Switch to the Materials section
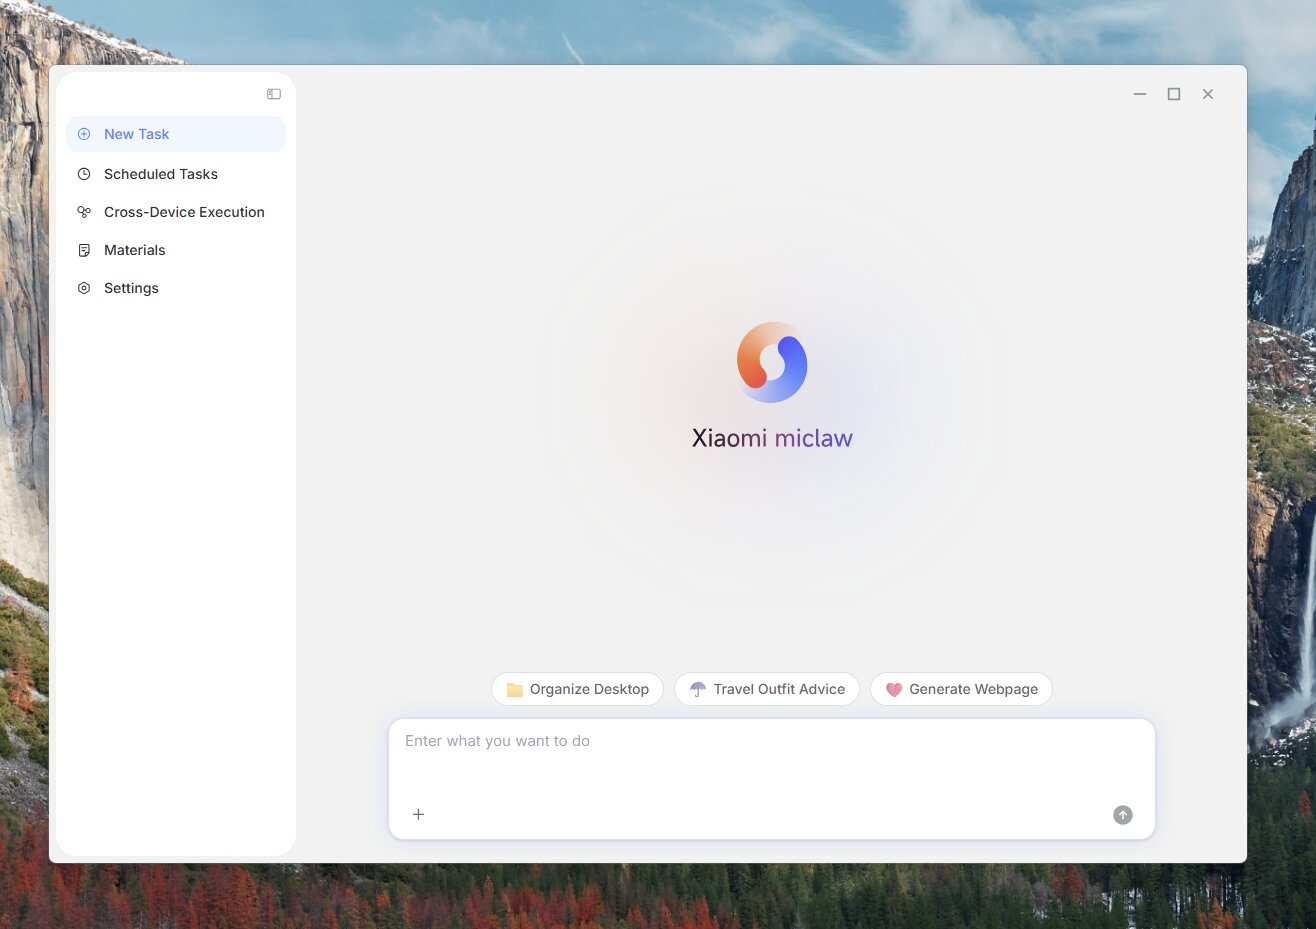 134,249
